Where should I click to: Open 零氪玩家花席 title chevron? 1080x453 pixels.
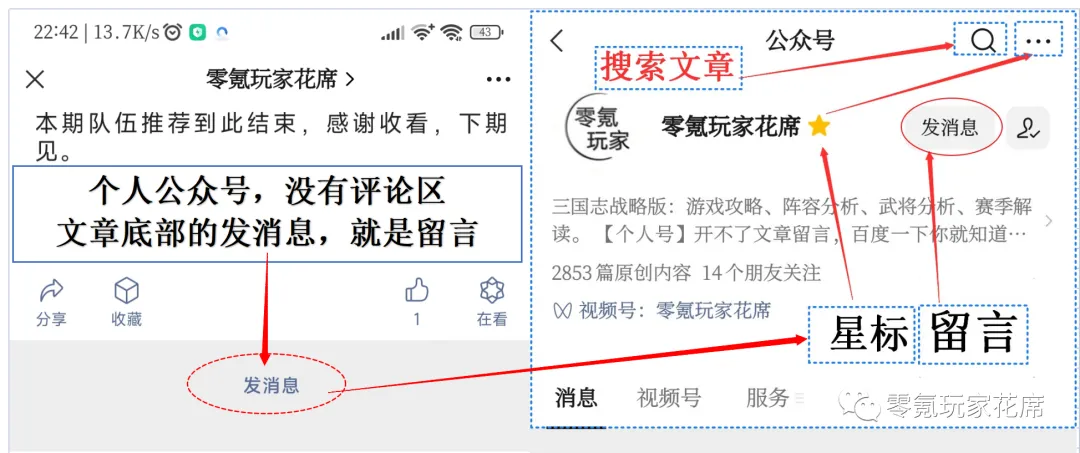point(349,80)
